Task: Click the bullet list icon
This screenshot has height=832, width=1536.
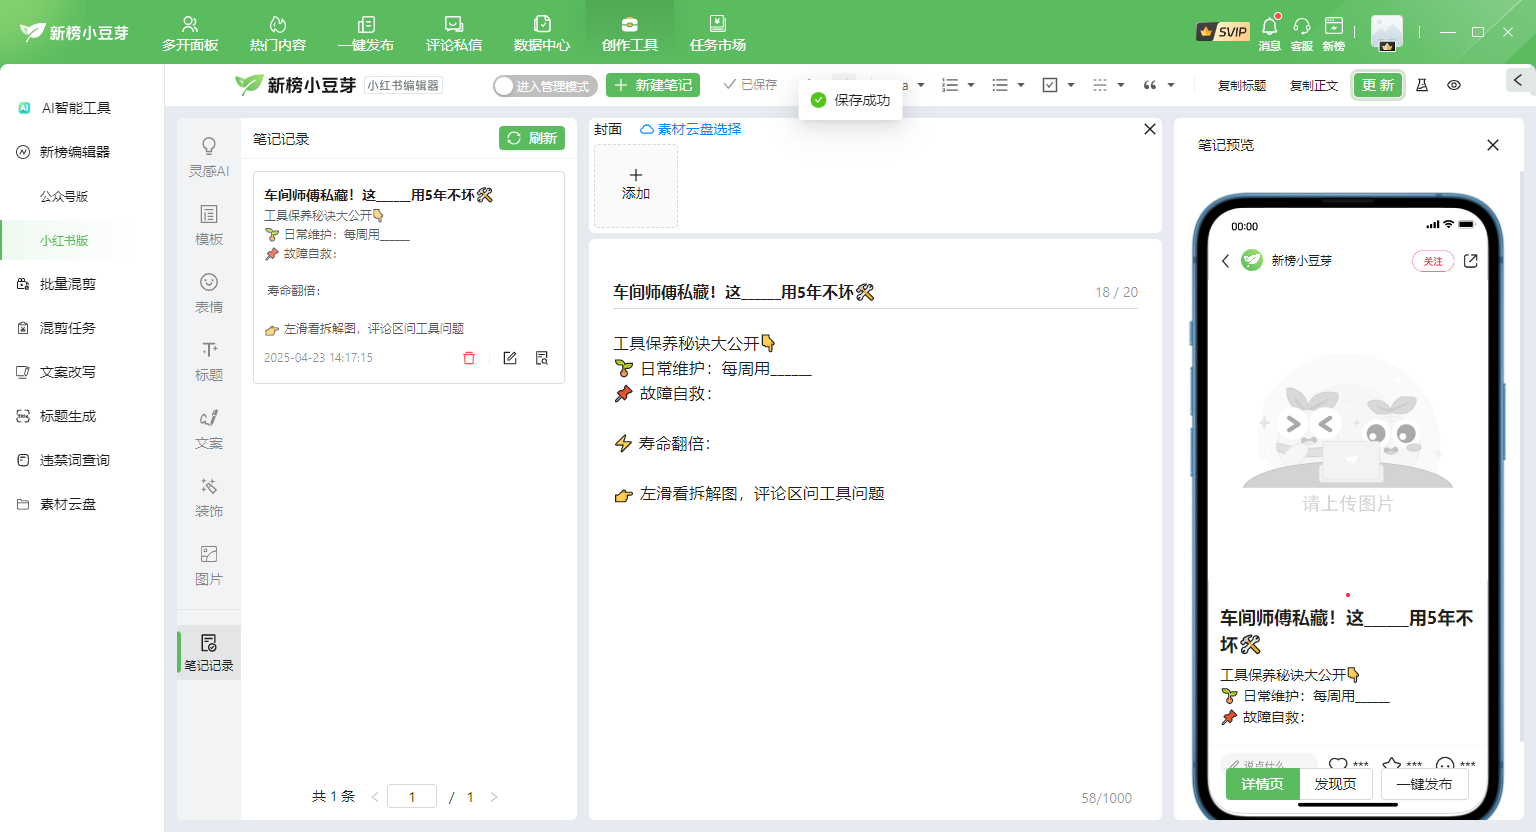Action: [1000, 85]
